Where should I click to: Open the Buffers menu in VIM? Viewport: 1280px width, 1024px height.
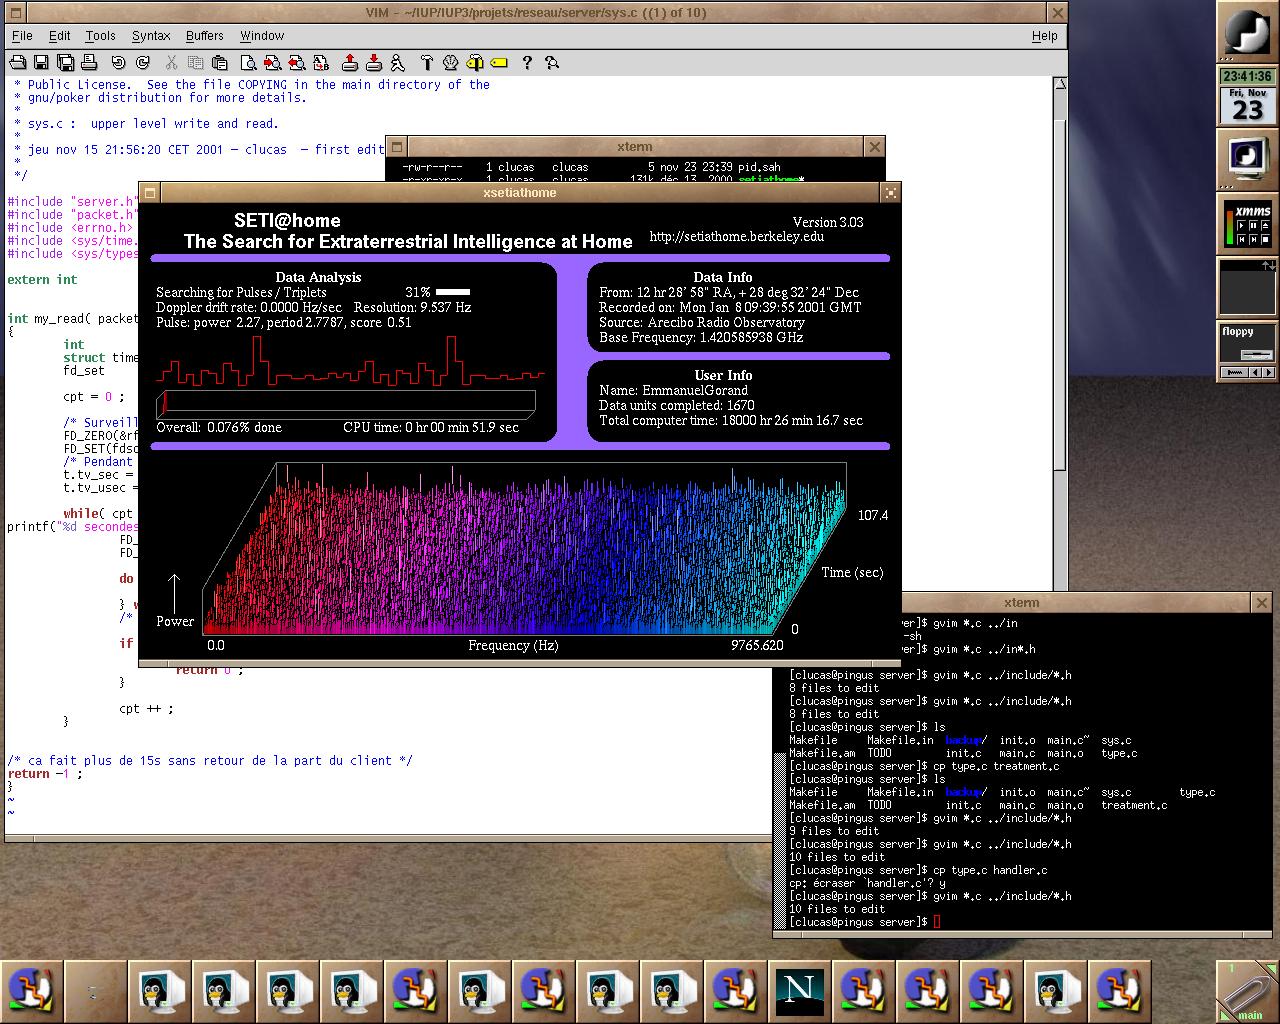click(x=205, y=35)
